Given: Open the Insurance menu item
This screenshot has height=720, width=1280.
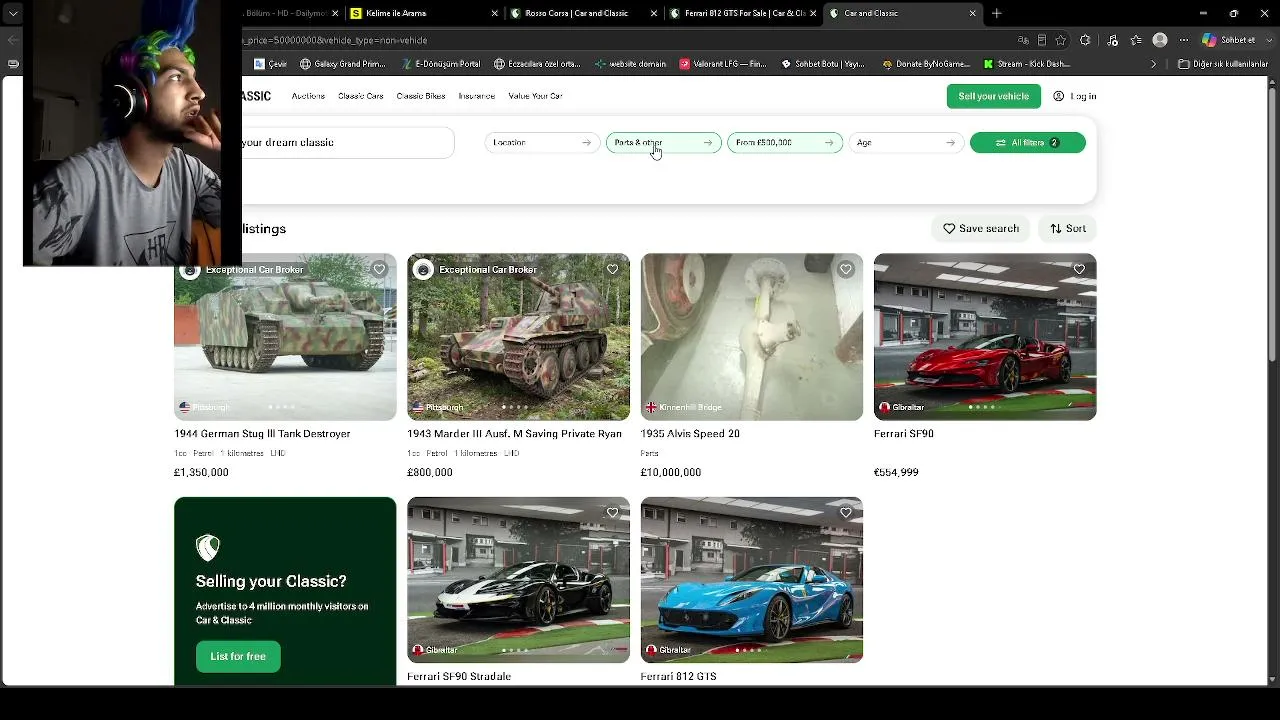Looking at the screenshot, I should (476, 96).
